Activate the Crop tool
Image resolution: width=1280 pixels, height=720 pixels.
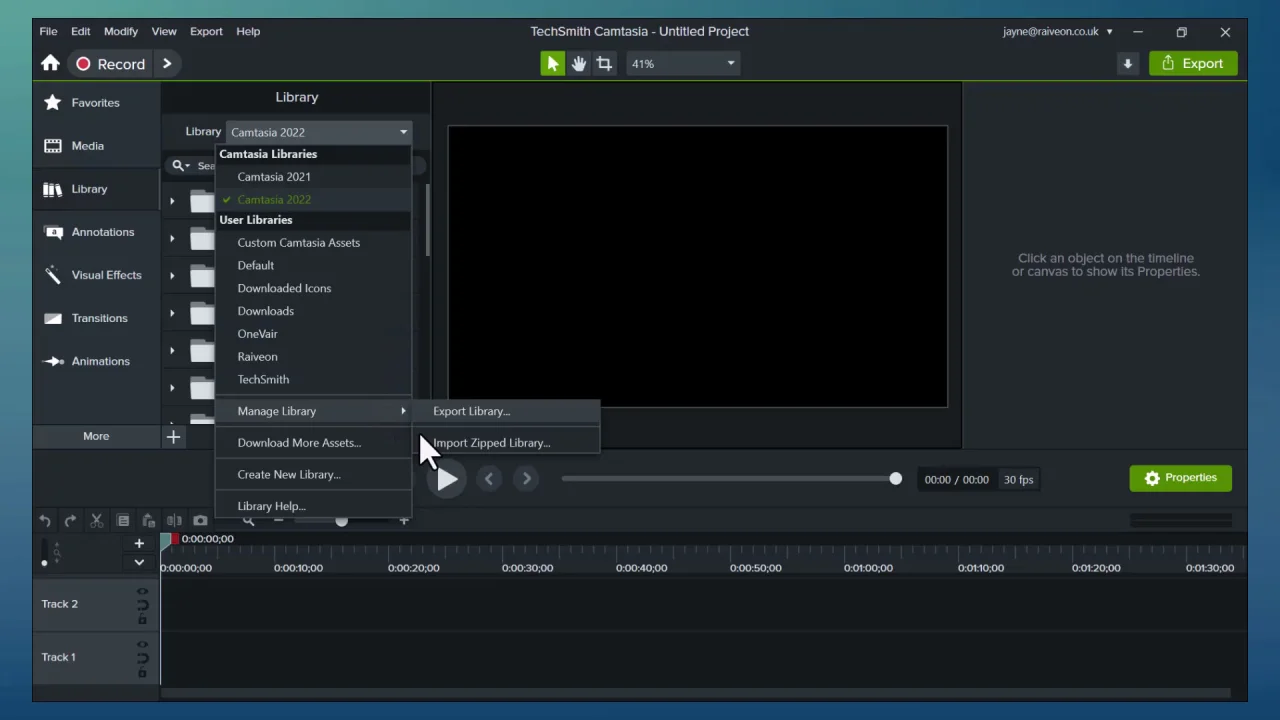[604, 63]
